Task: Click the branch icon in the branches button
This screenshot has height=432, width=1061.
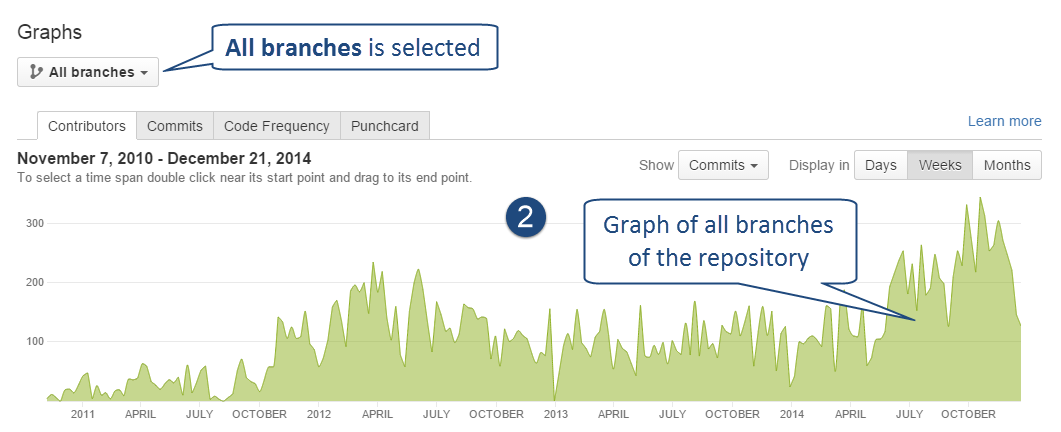Action: pyautogui.click(x=37, y=72)
